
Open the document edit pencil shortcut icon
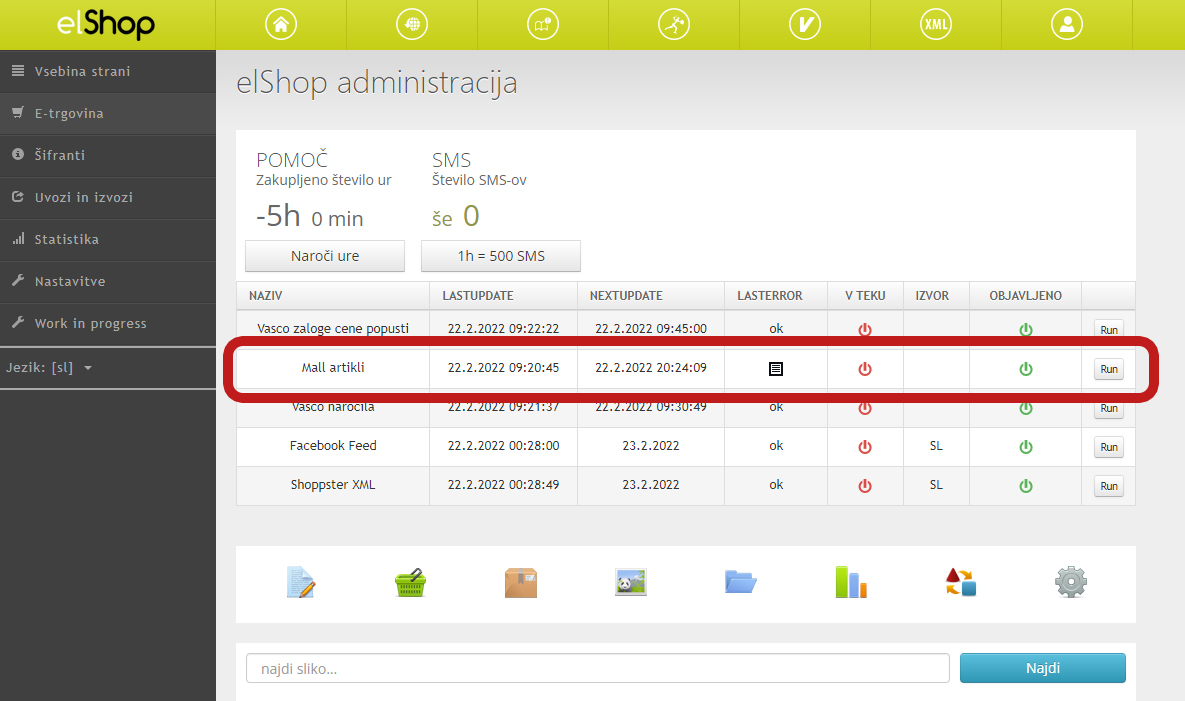pyautogui.click(x=301, y=582)
